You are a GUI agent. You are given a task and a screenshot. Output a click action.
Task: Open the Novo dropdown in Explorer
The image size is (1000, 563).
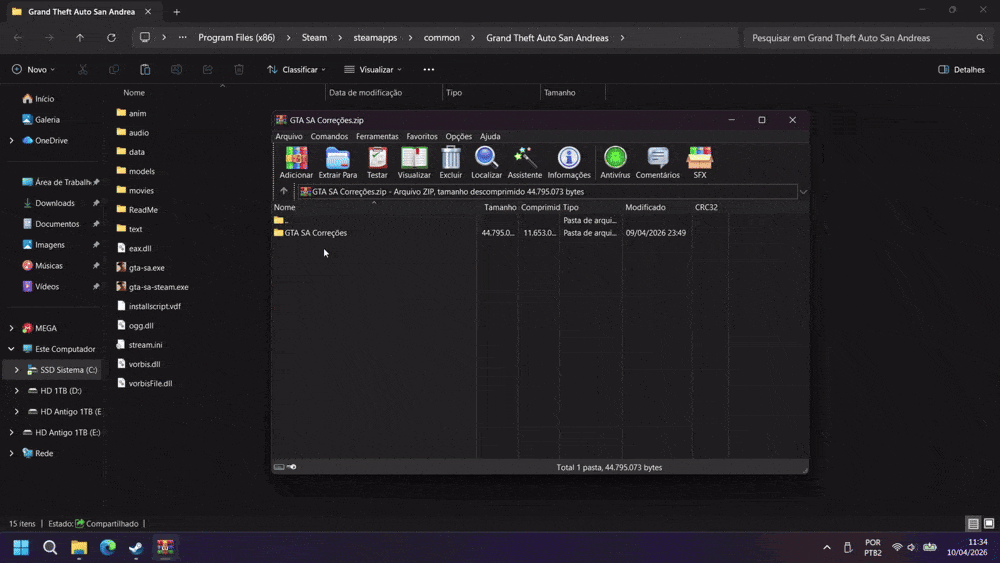point(33,69)
